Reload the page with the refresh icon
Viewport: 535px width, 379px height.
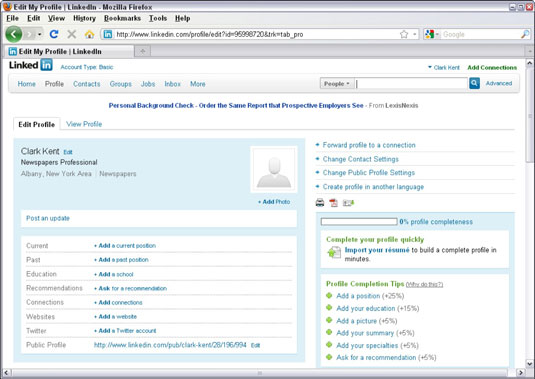54,34
